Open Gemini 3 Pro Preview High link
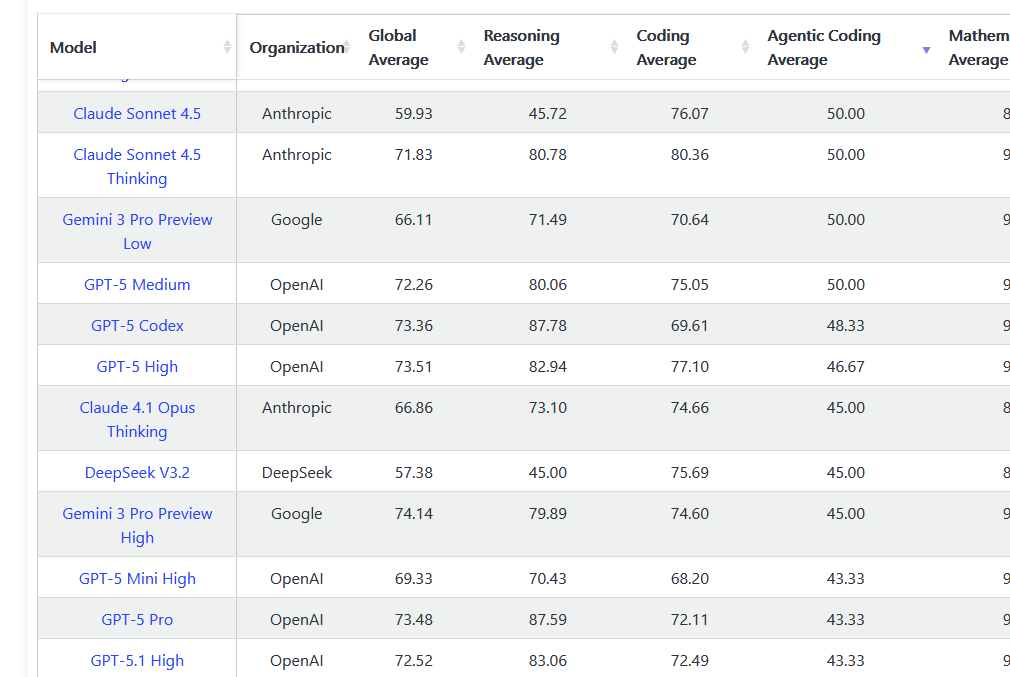Screen dimensions: 1010x677 point(137,525)
